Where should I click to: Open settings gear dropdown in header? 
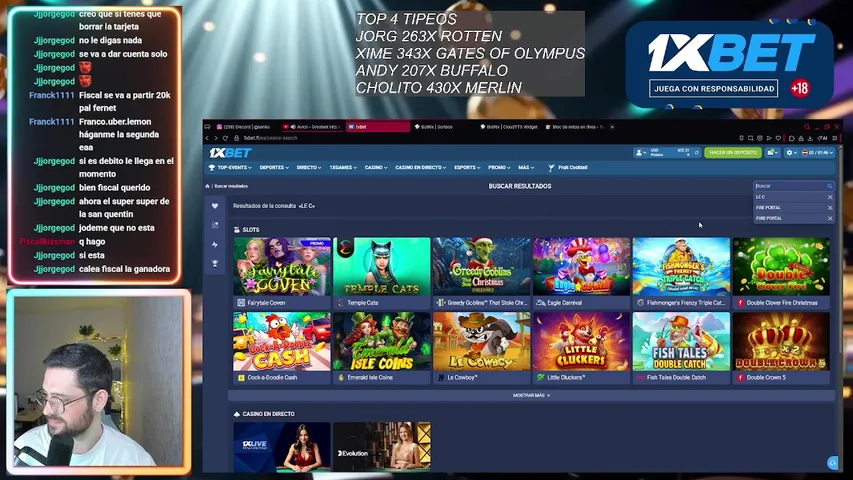coord(791,153)
